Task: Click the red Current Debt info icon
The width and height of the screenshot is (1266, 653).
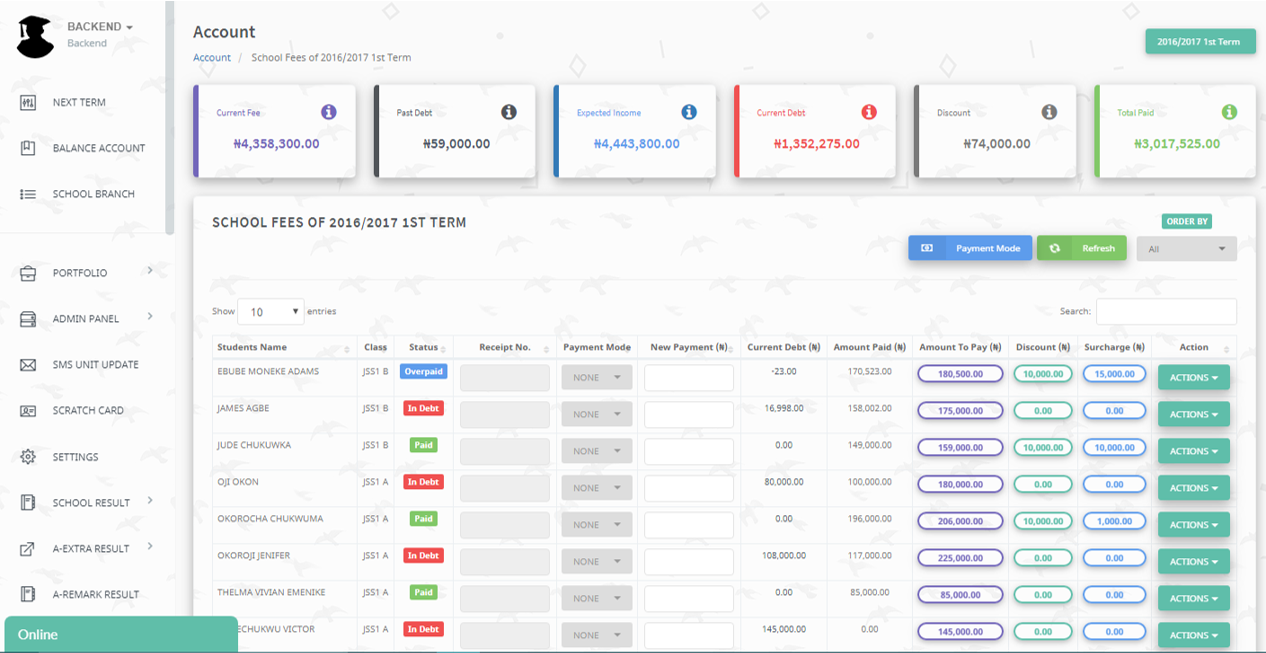Action: 869,112
